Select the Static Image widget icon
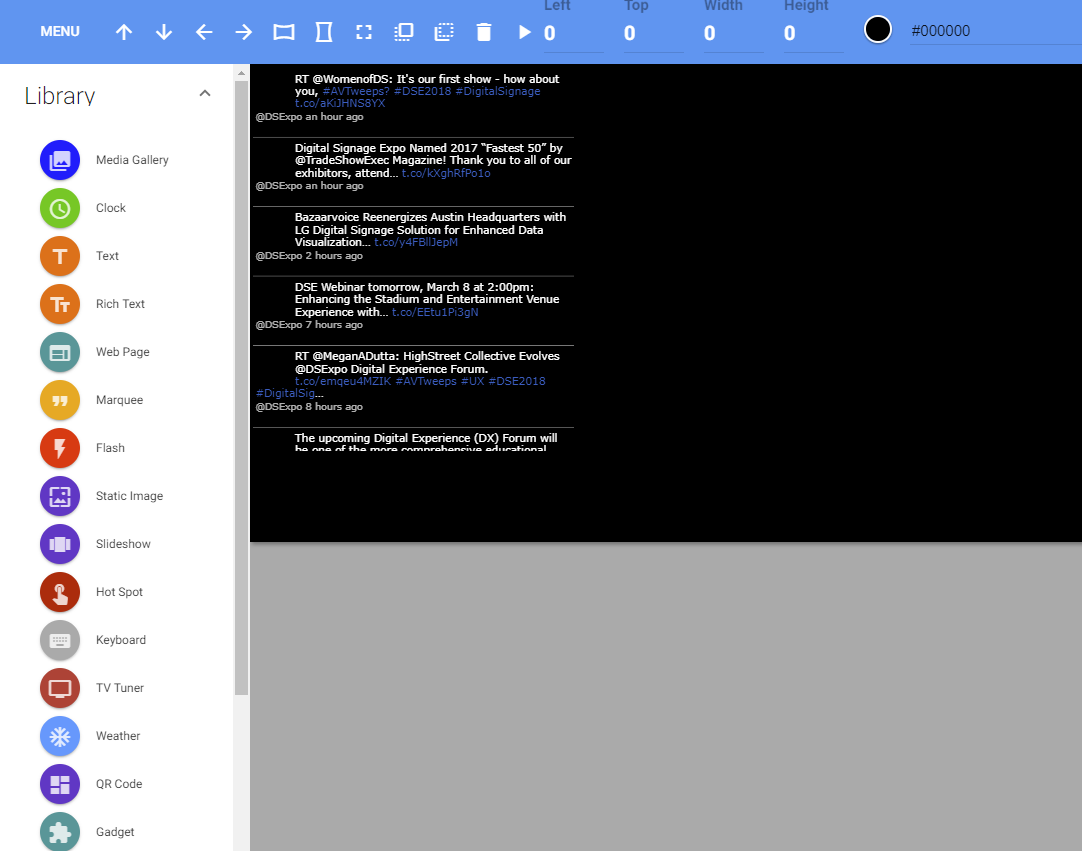 (x=60, y=496)
